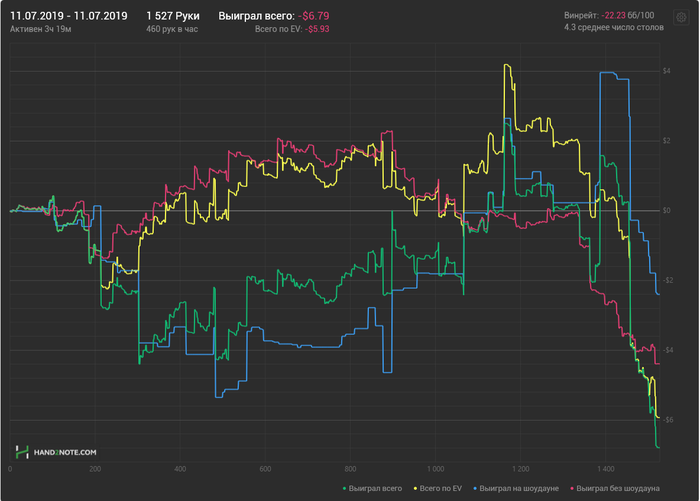
Task: Click the '1 527 Руки' hands count
Action: 172,16
